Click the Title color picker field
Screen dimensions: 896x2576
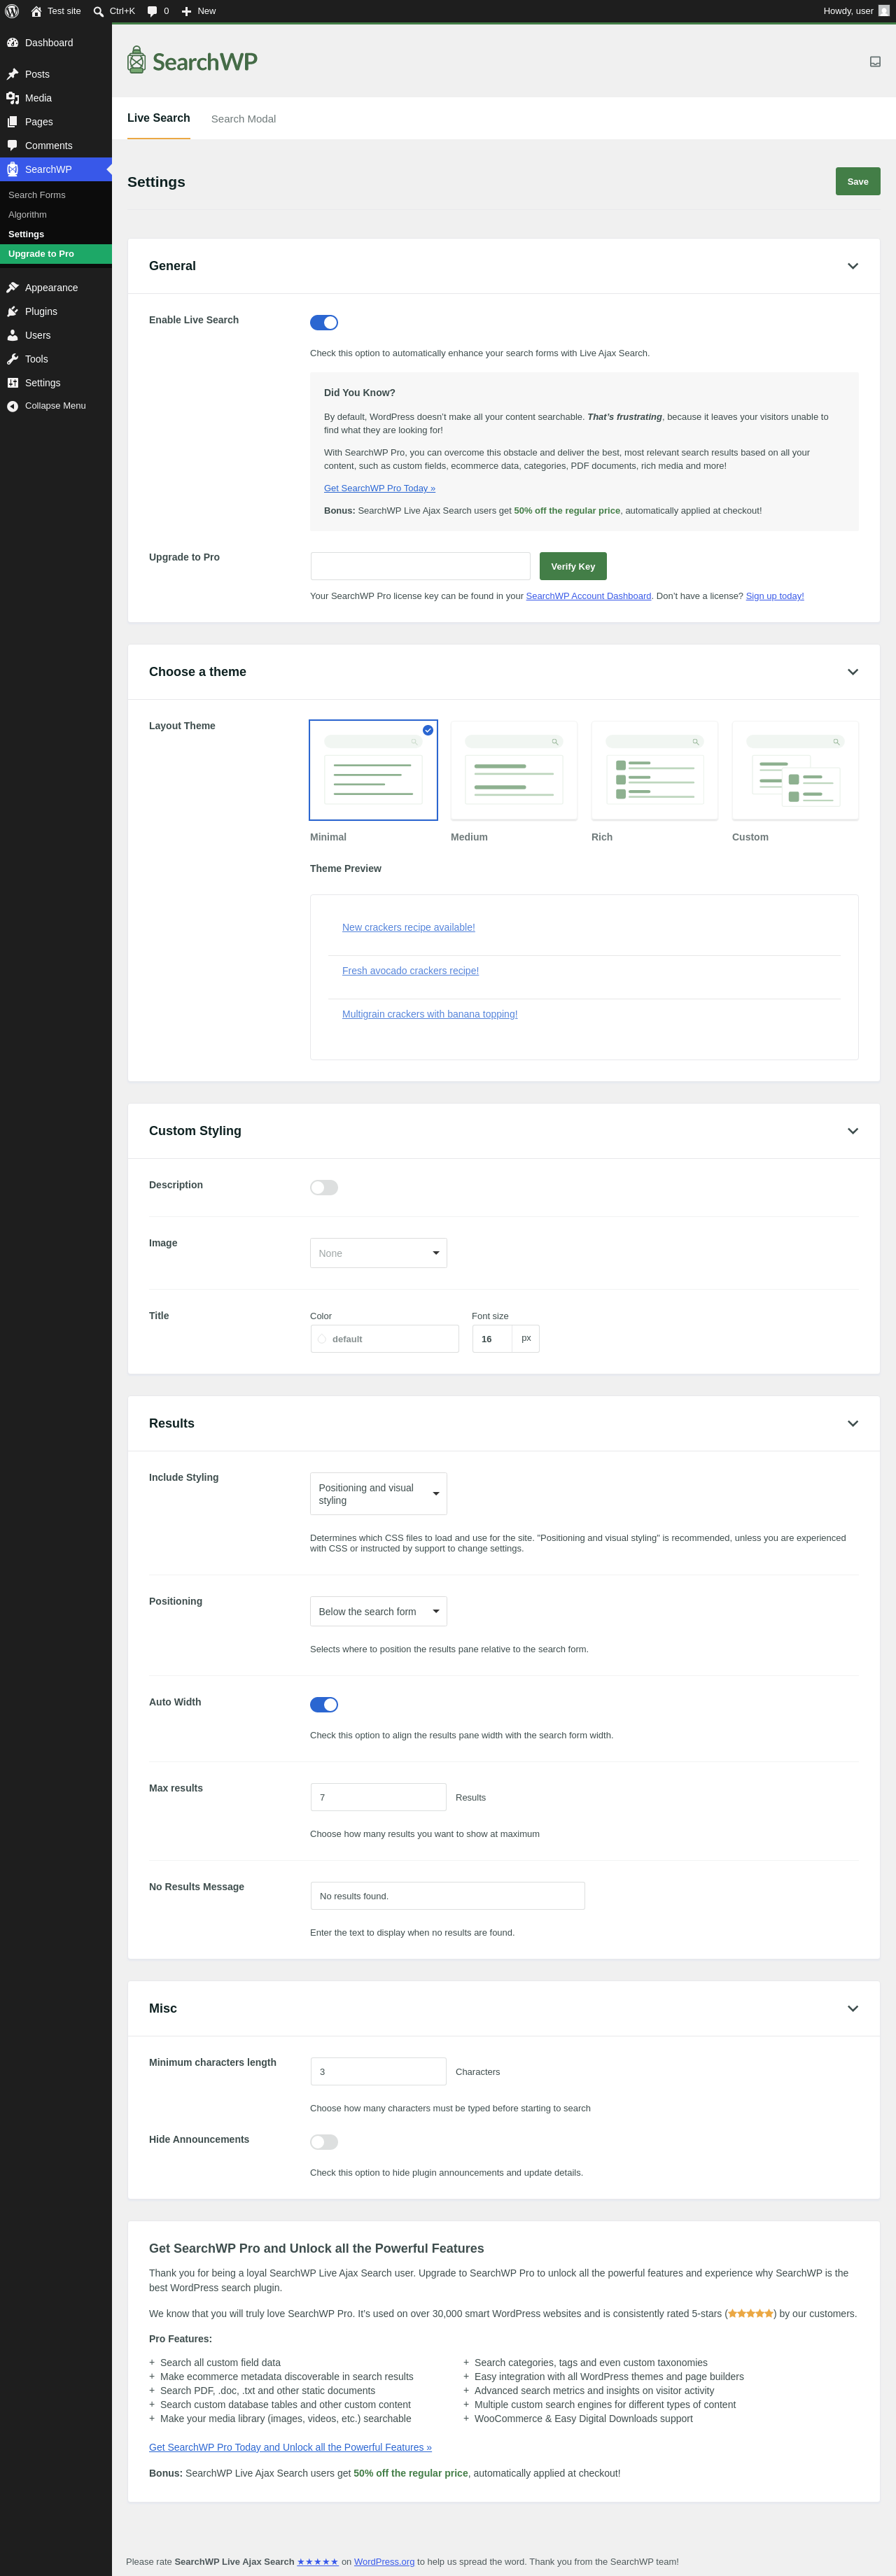coord(384,1339)
